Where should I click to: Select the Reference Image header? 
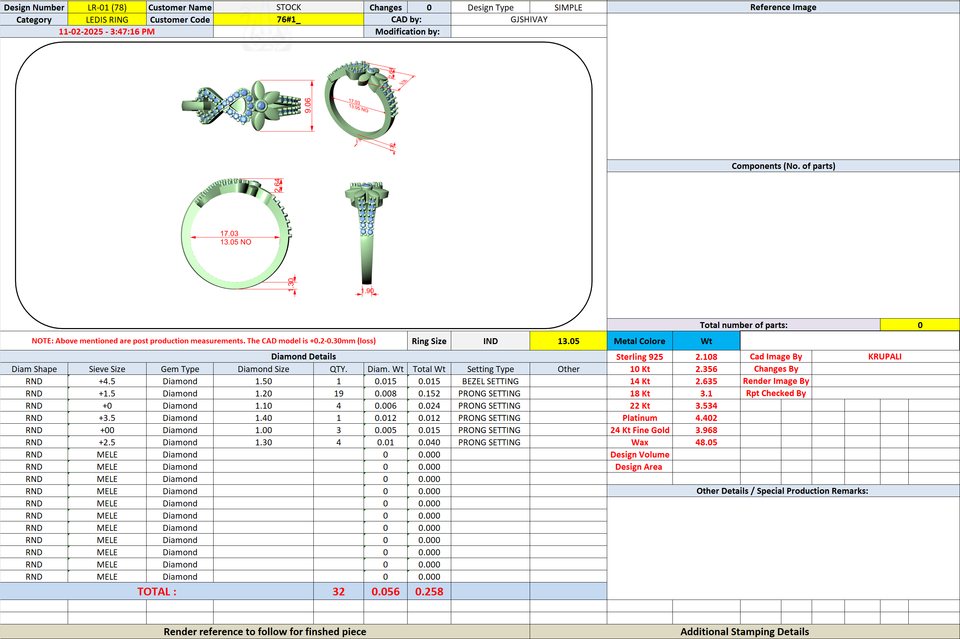(x=783, y=7)
